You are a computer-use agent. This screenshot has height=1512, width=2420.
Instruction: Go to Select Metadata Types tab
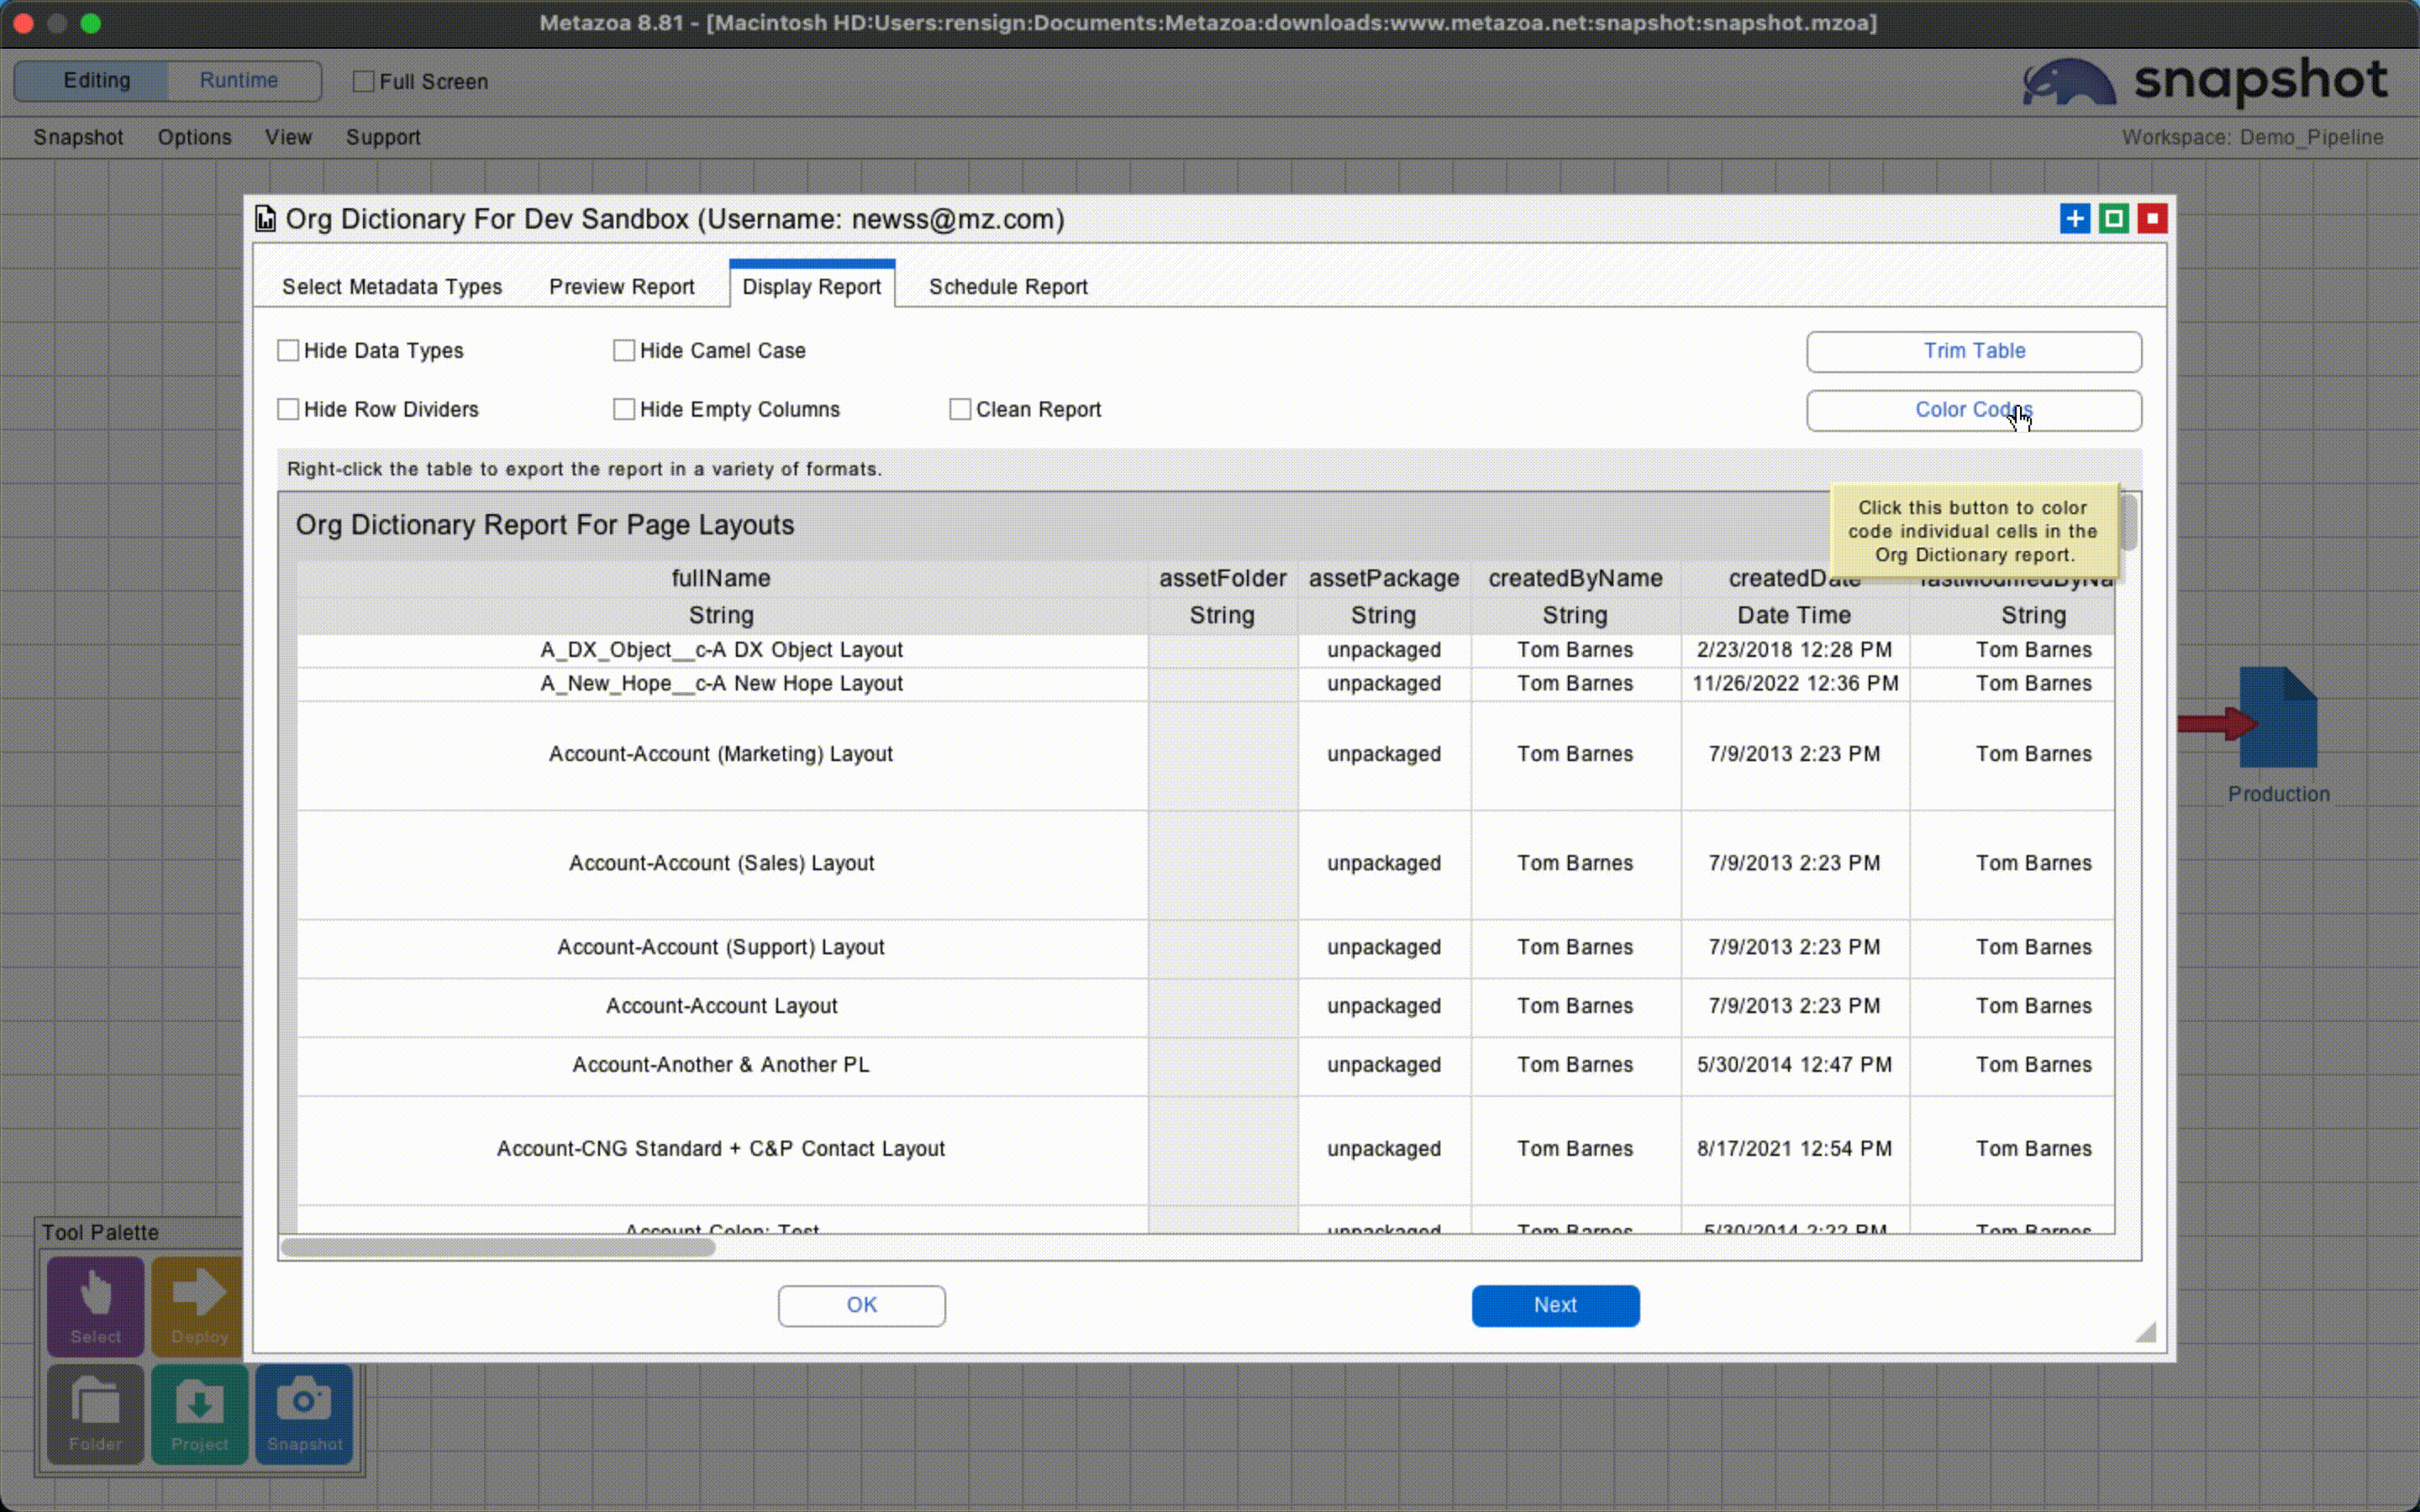point(392,287)
